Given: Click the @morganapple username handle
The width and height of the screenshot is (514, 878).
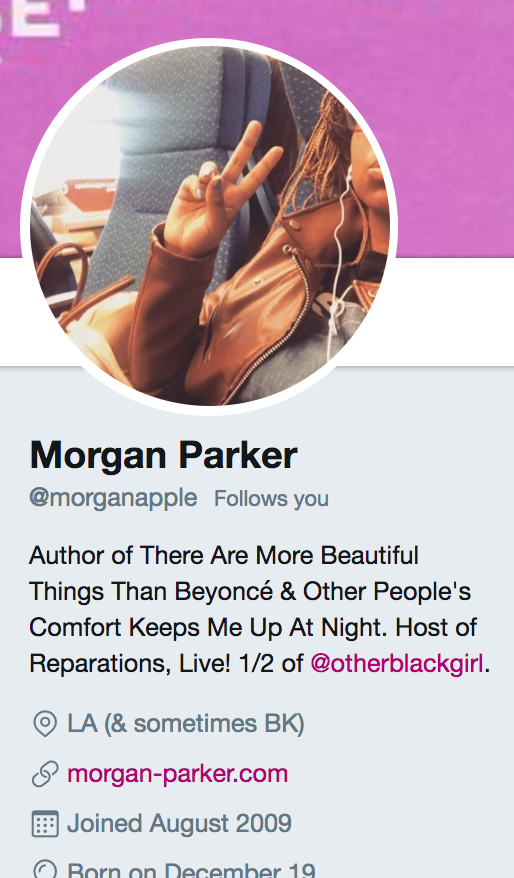Looking at the screenshot, I should 113,498.
